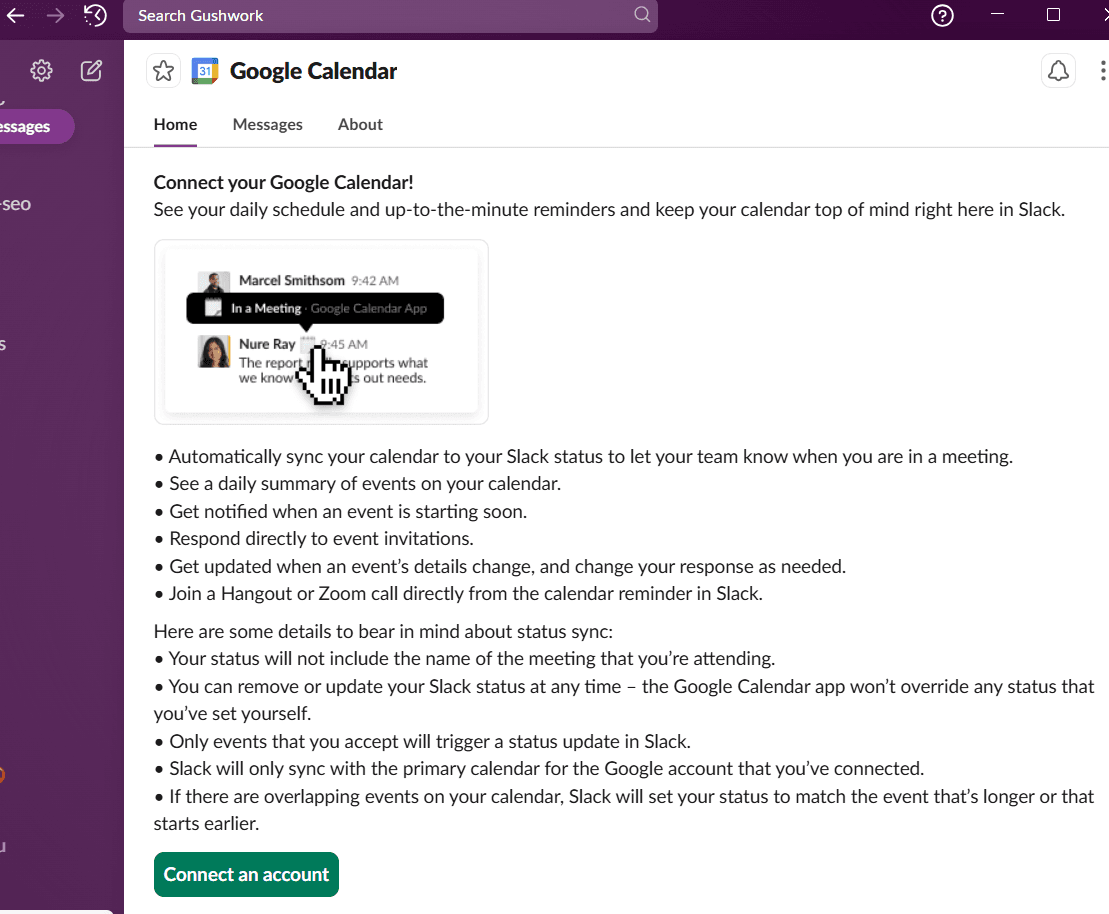The image size is (1109, 914).
Task: Go back with the left arrow
Action: tap(15, 15)
